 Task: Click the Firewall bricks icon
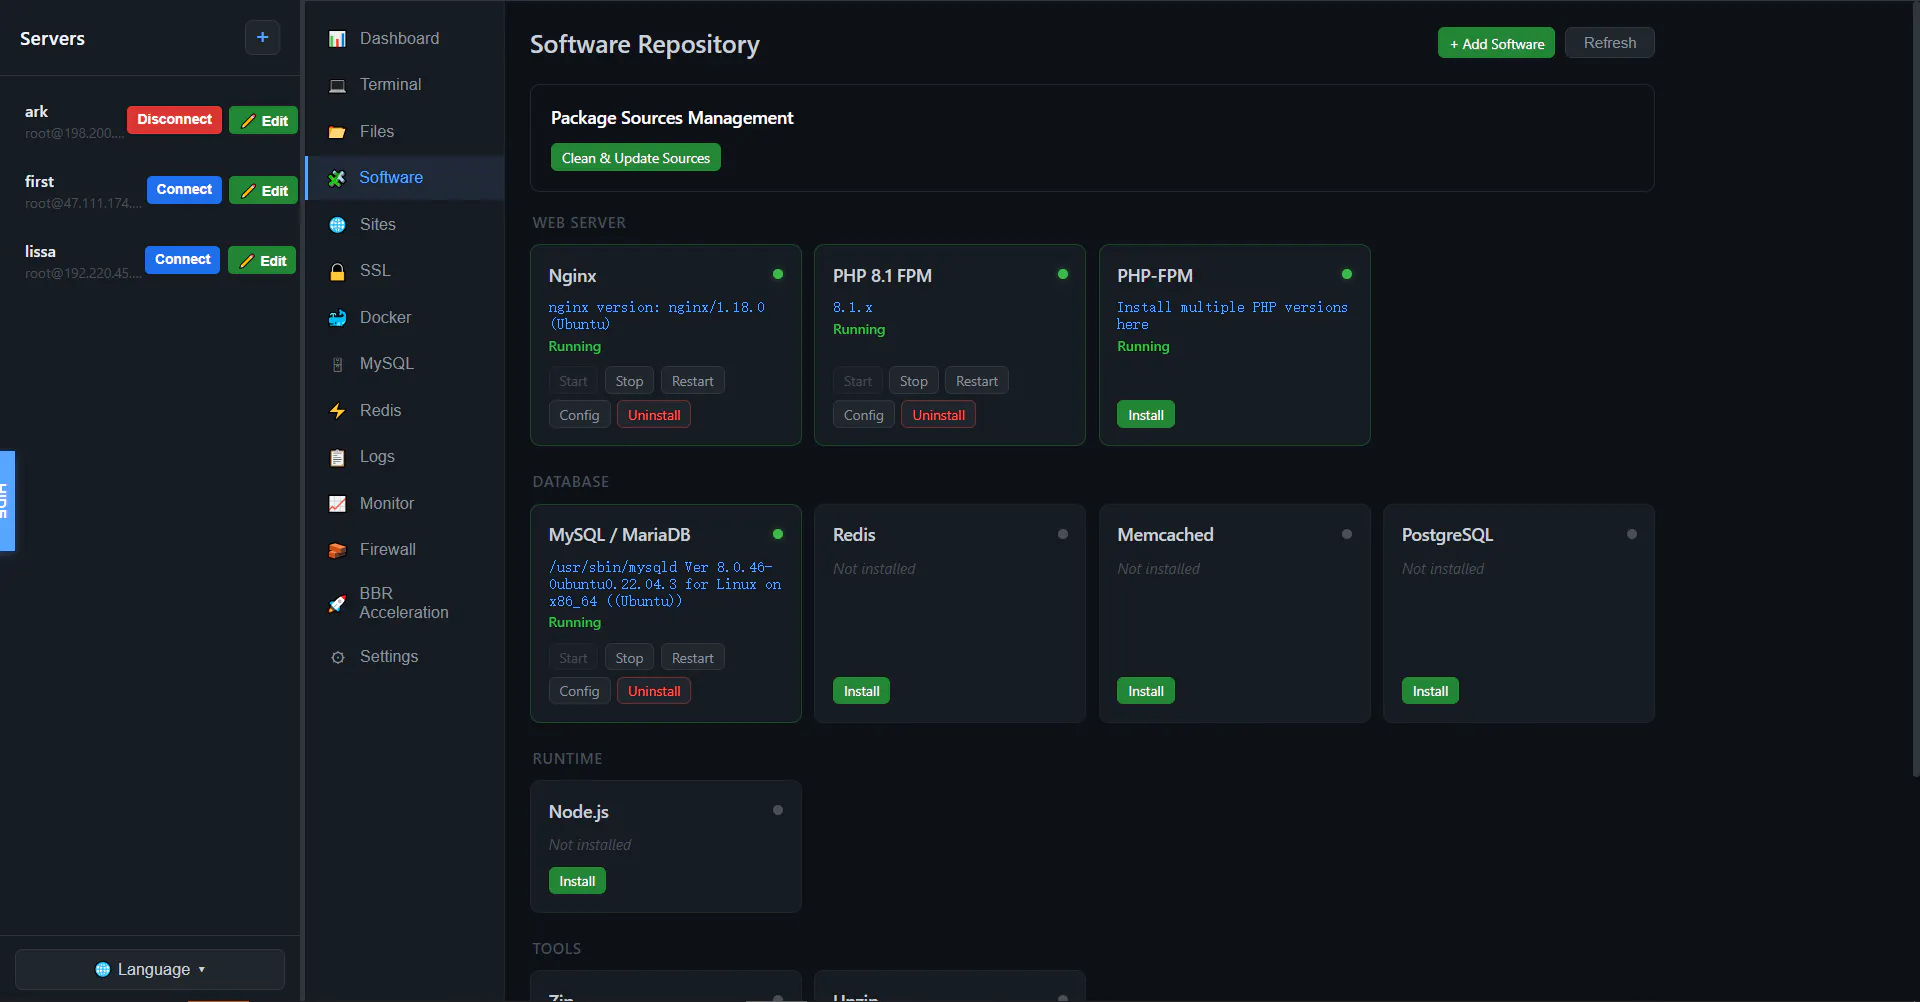tap(338, 550)
